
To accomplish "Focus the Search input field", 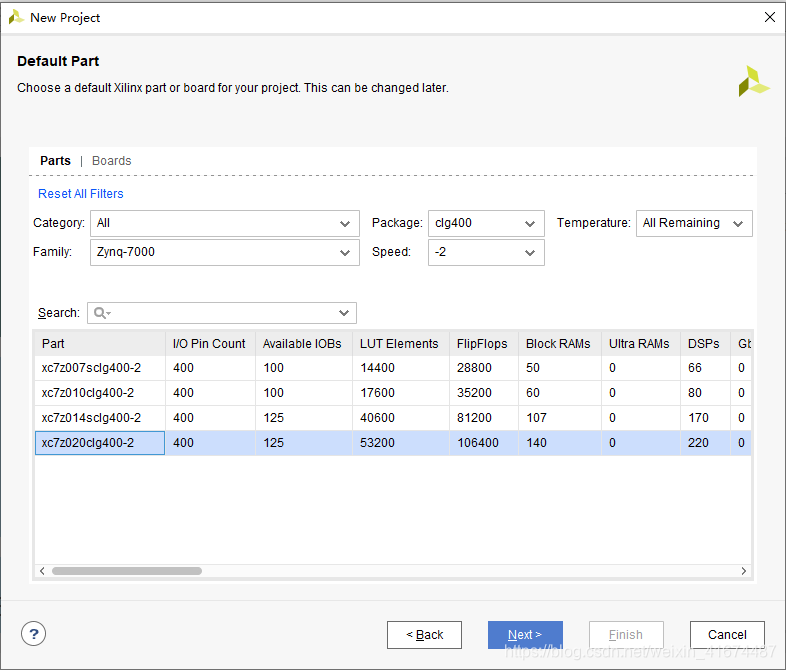I will coord(222,313).
